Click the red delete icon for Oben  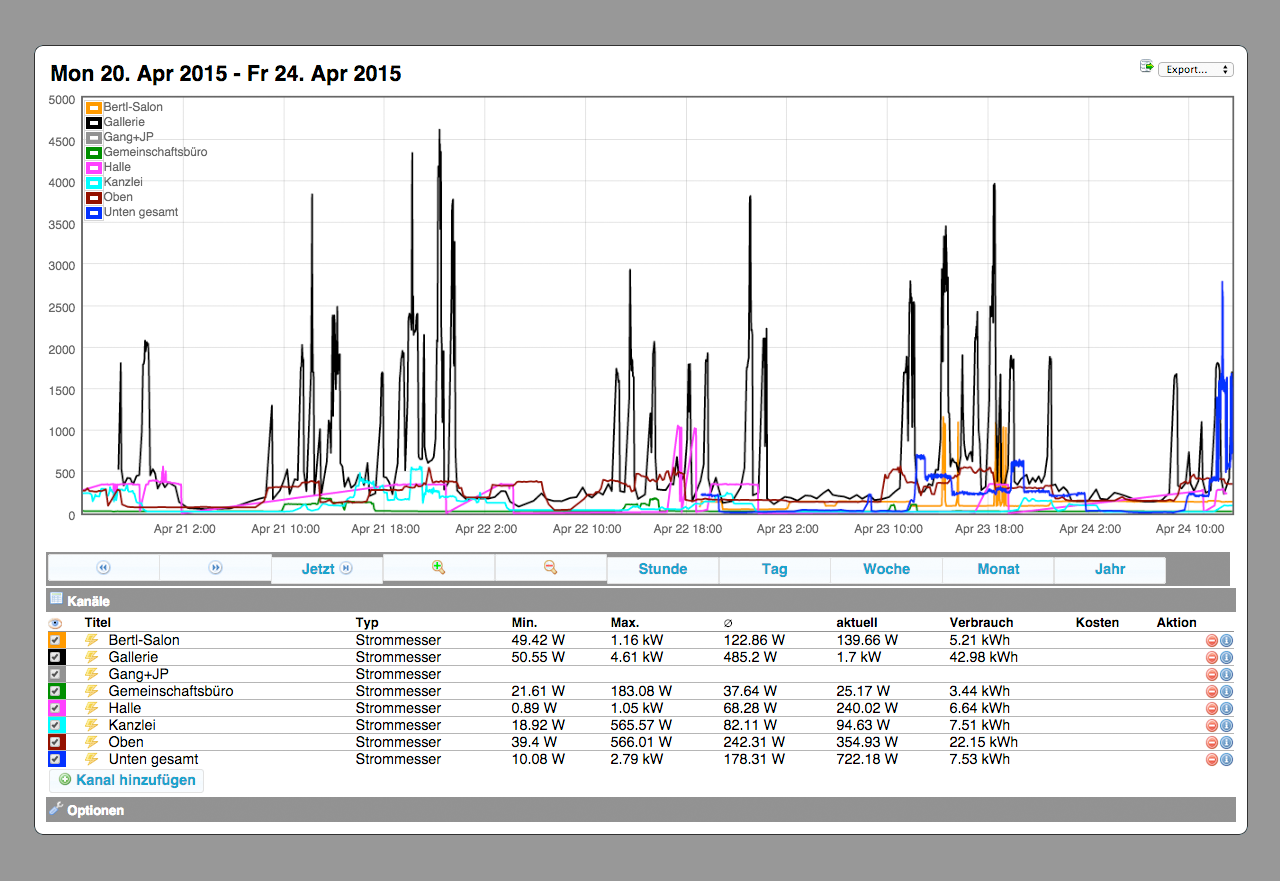[x=1212, y=742]
